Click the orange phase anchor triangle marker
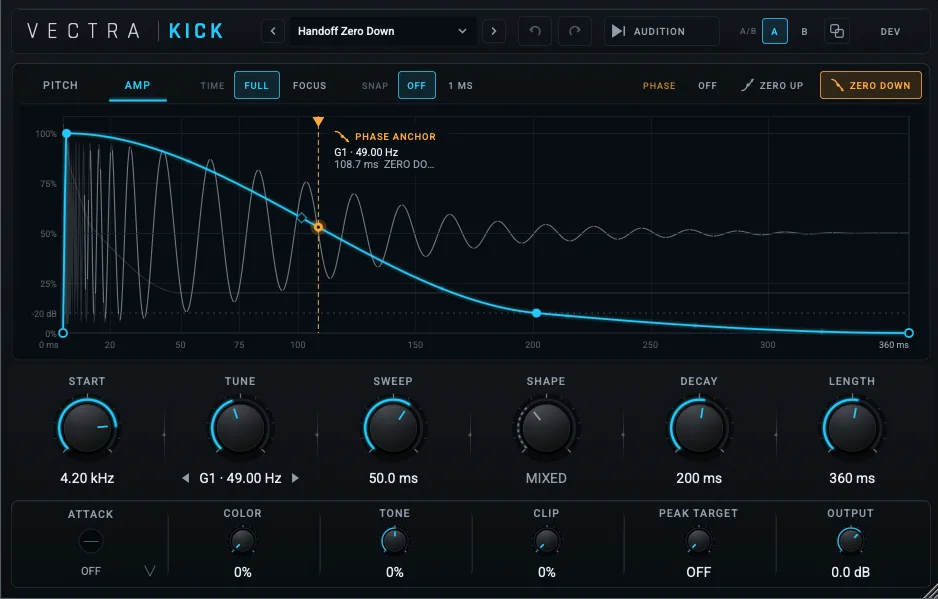 click(x=318, y=122)
